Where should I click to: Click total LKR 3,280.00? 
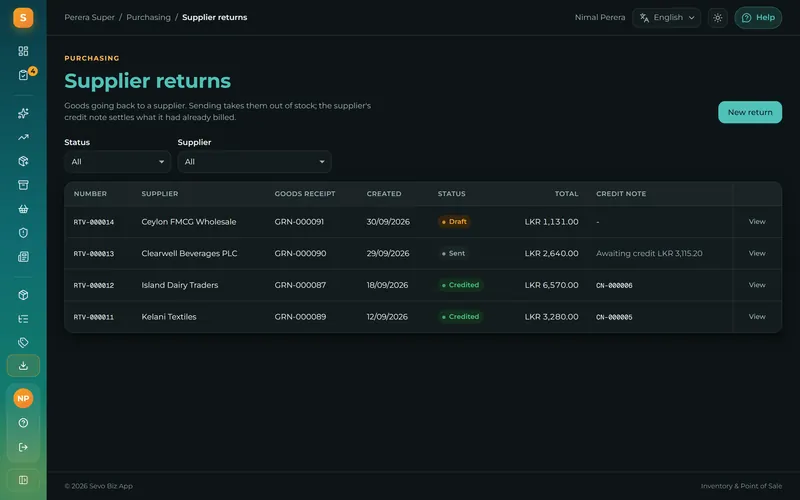click(552, 316)
